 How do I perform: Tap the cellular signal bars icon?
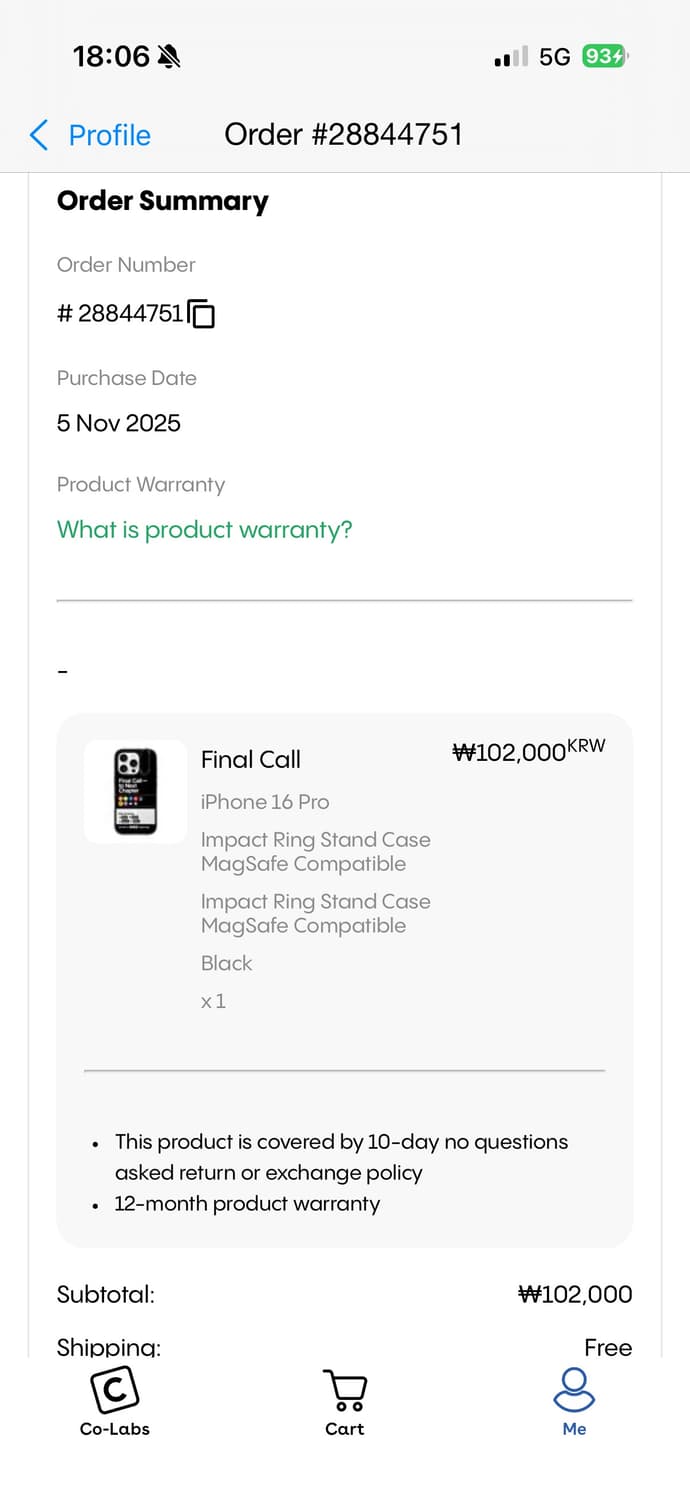(511, 58)
